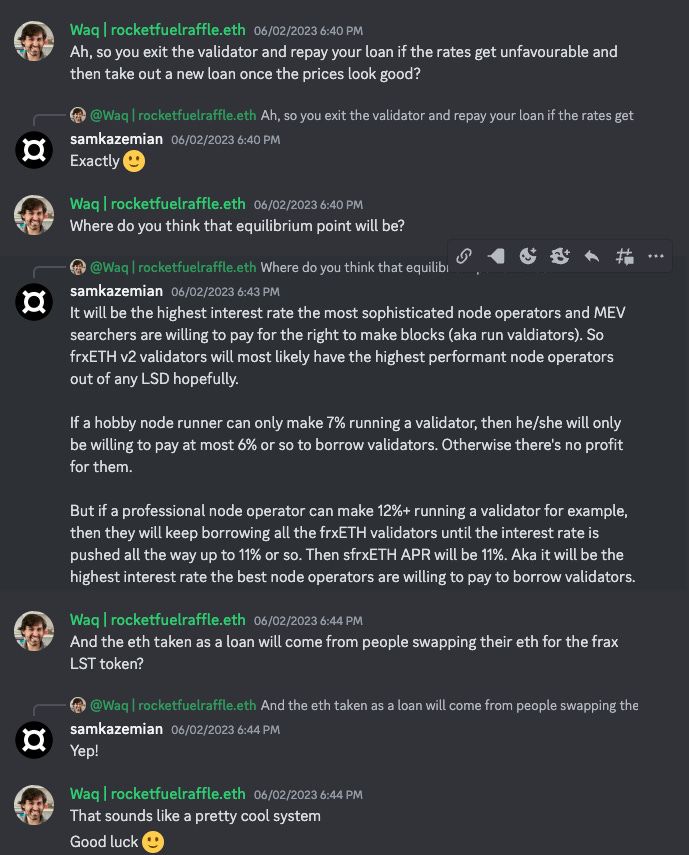Click Waq username above "Where do you think" message
Screen dimensions: 689x855
tap(157, 205)
